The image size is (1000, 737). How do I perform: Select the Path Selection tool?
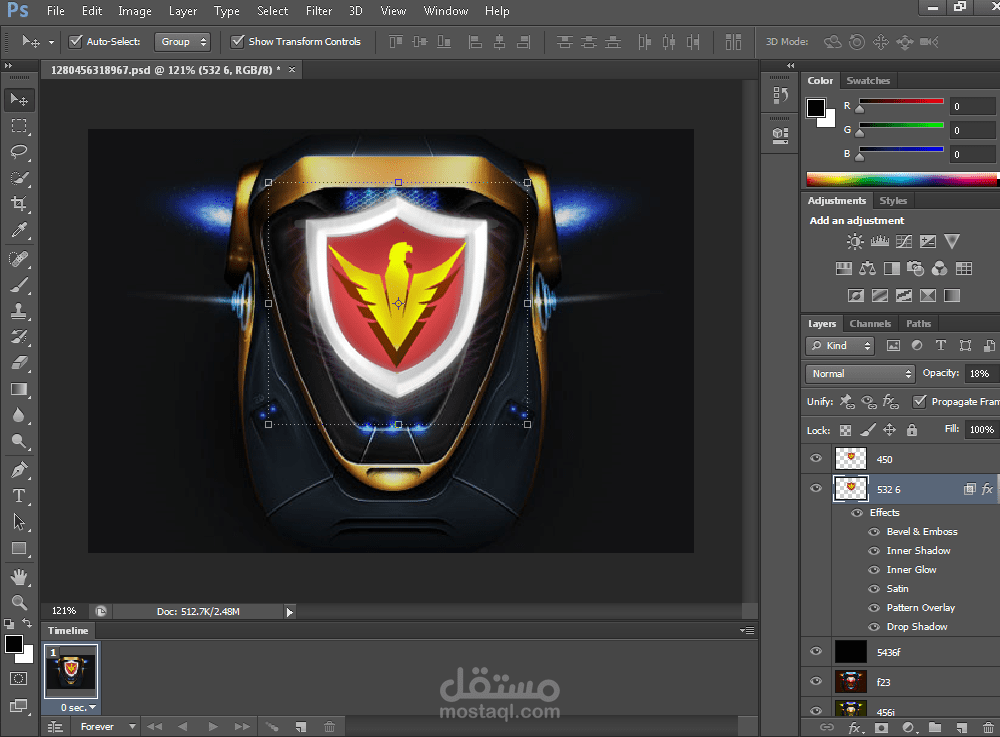19,522
